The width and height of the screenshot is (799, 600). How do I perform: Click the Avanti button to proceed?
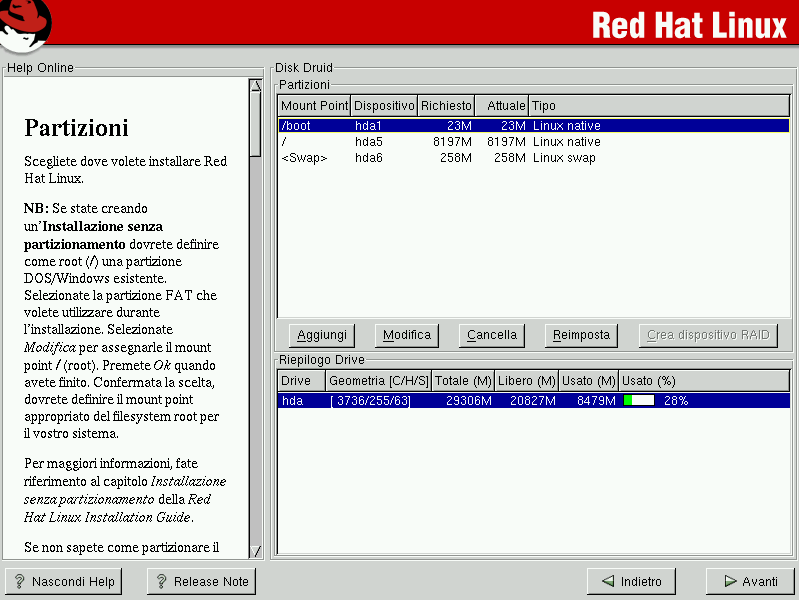coord(750,581)
